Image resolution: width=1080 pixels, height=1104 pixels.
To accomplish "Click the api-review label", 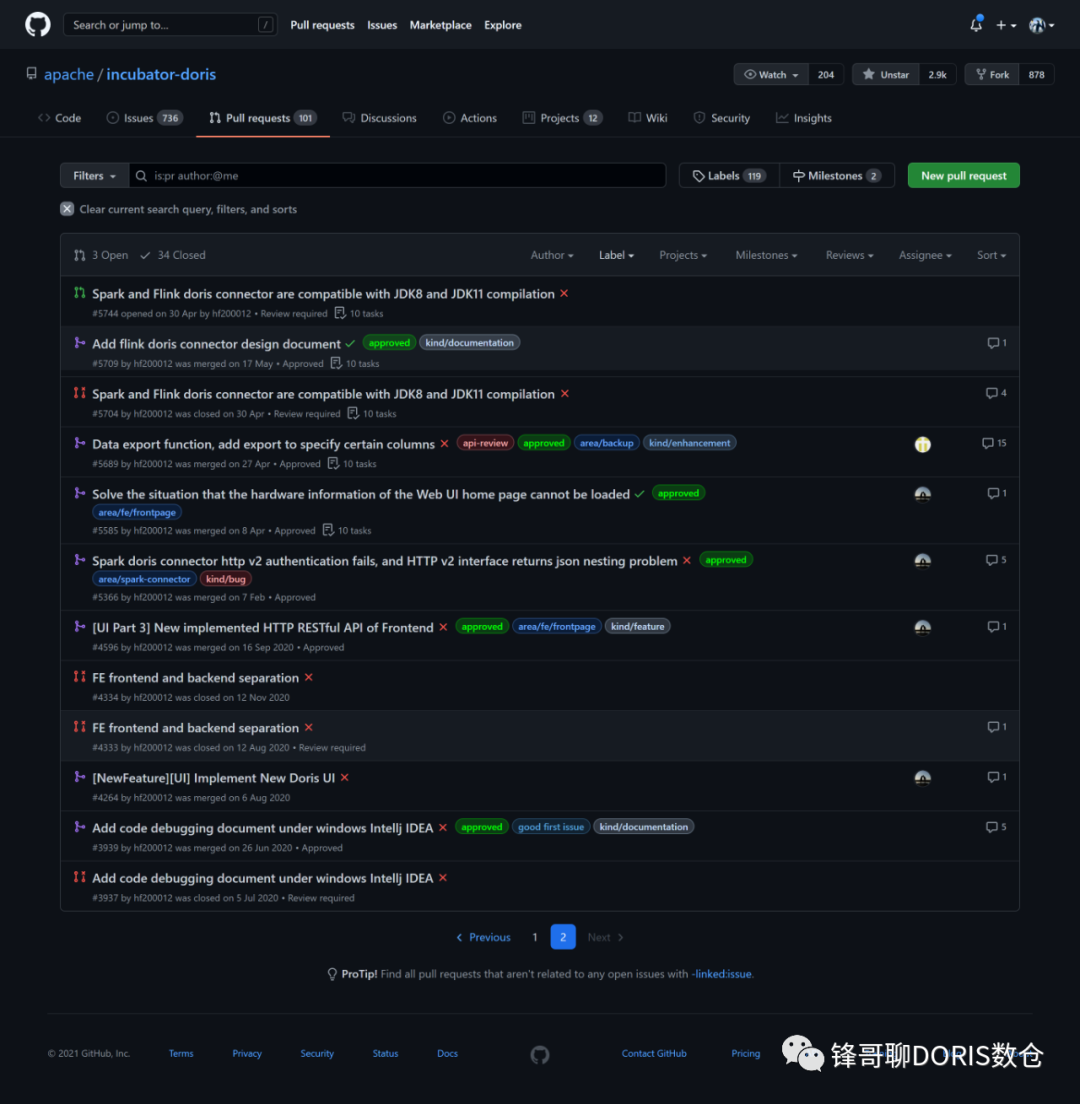I will click(x=485, y=443).
